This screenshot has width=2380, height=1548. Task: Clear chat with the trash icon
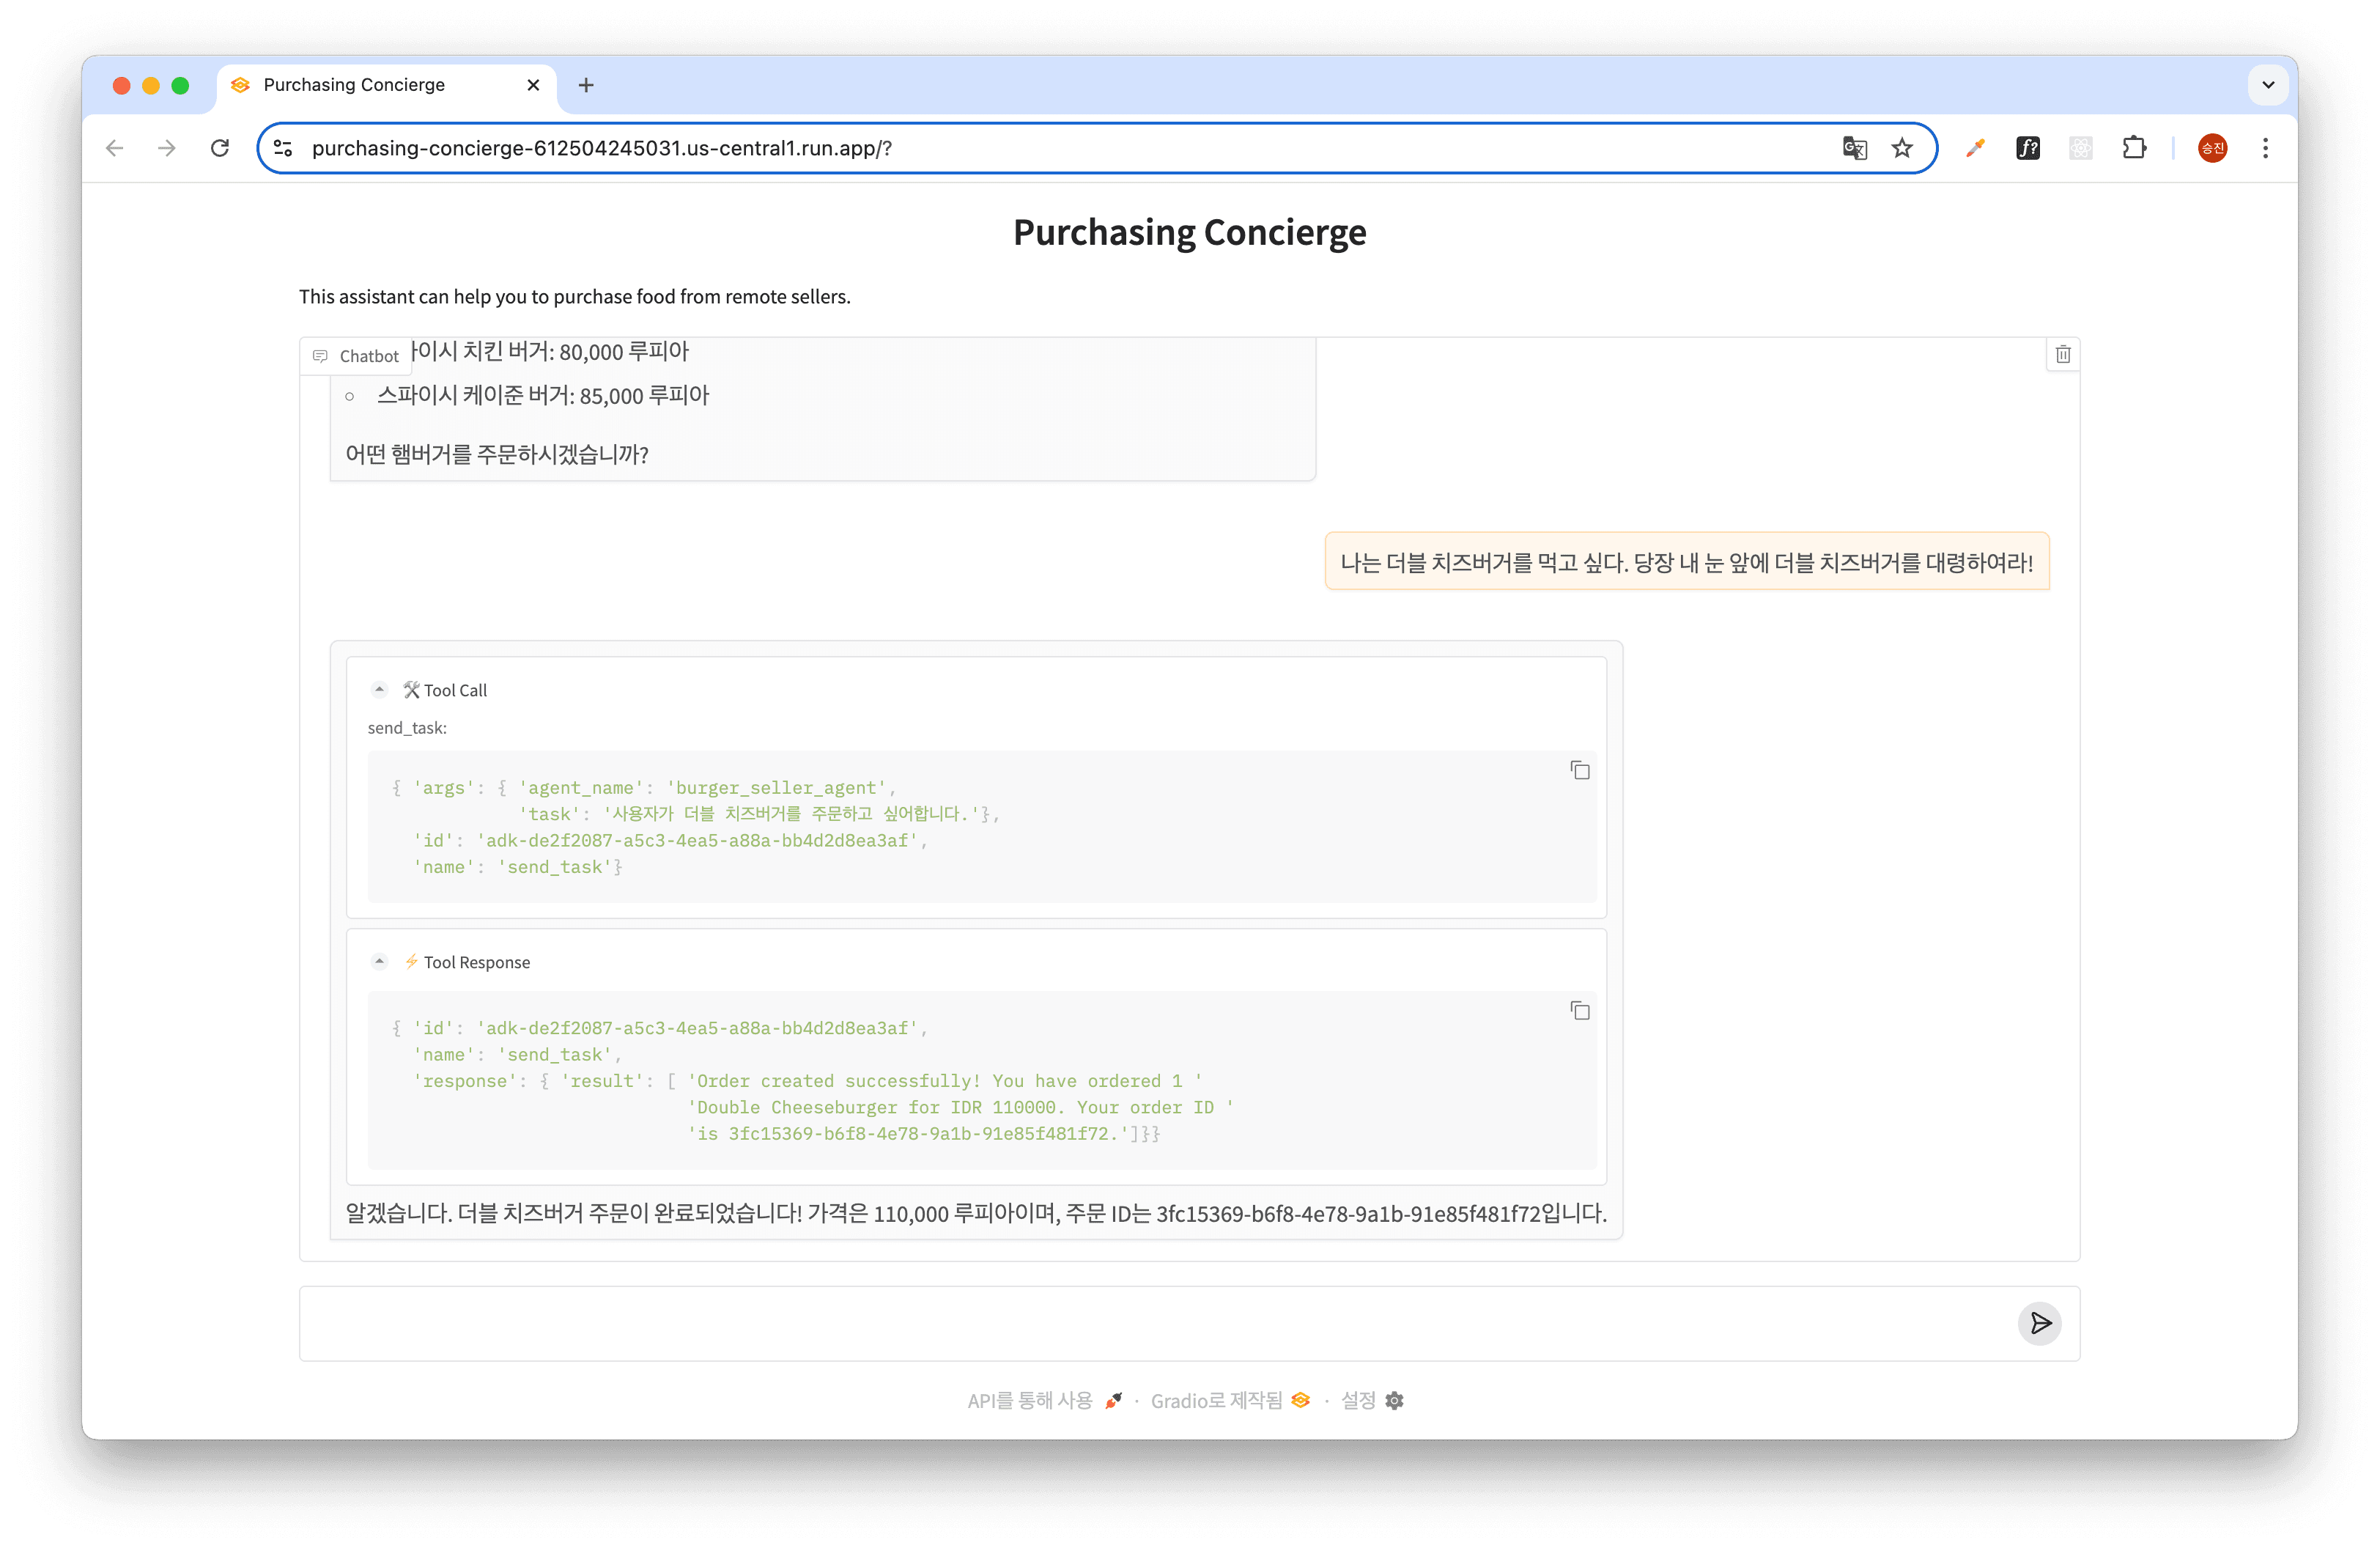(x=2063, y=354)
